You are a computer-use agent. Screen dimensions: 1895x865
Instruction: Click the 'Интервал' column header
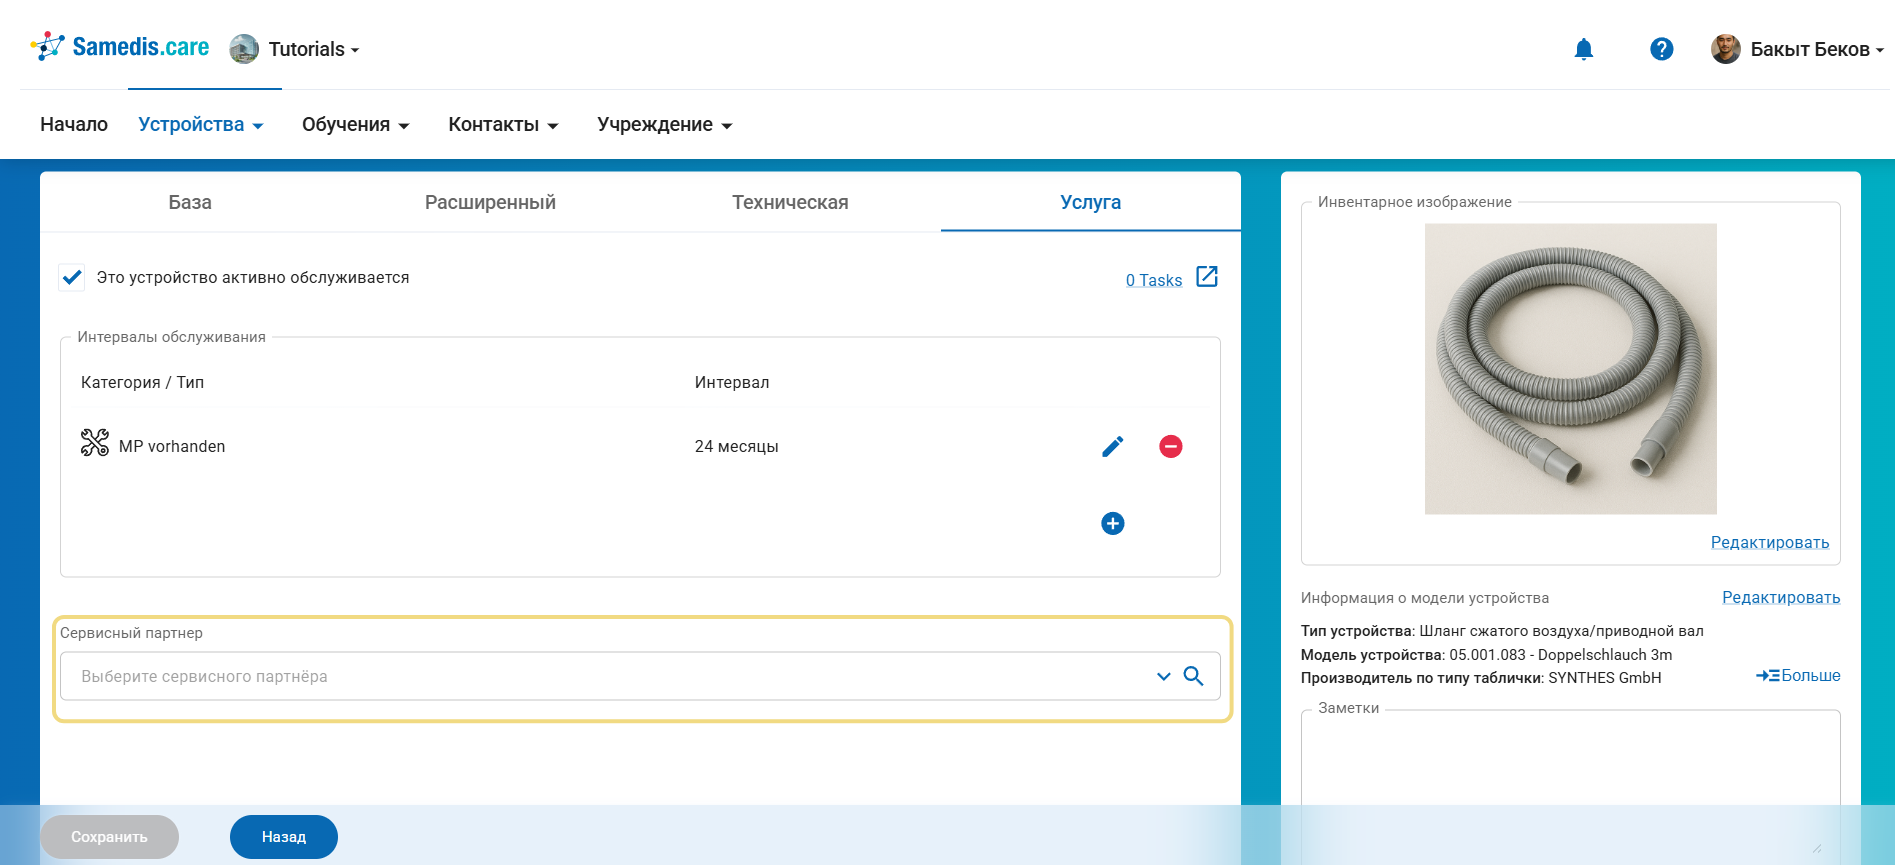point(732,382)
